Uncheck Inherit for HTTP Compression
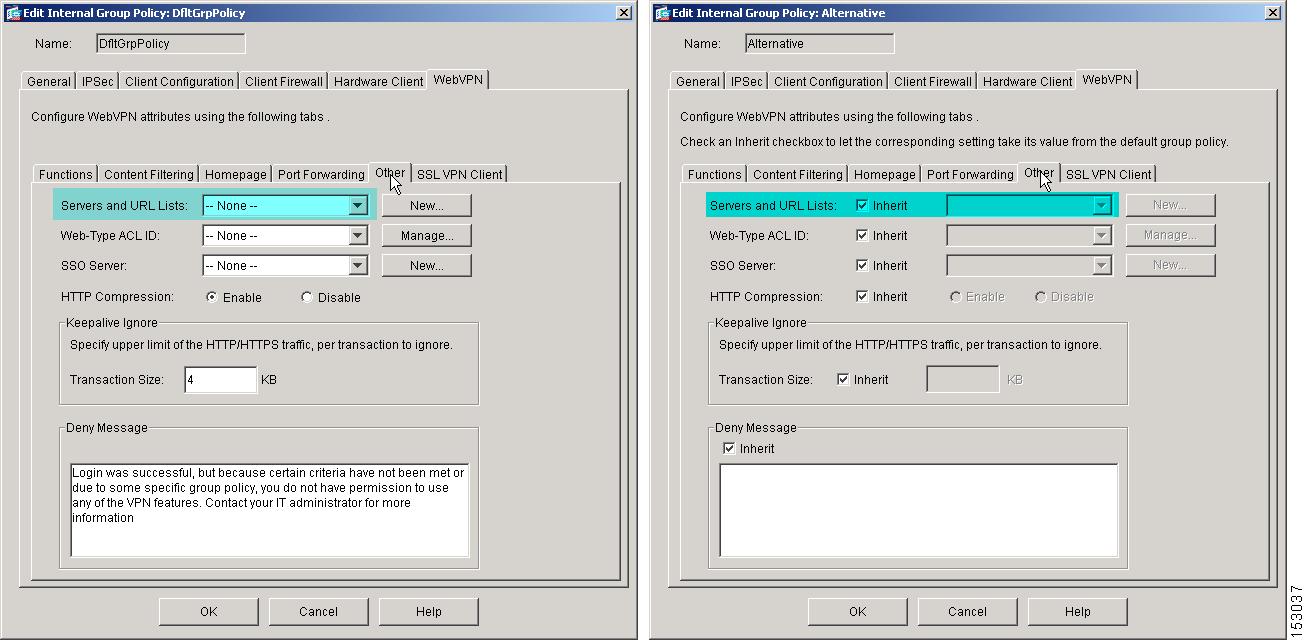 tap(862, 296)
